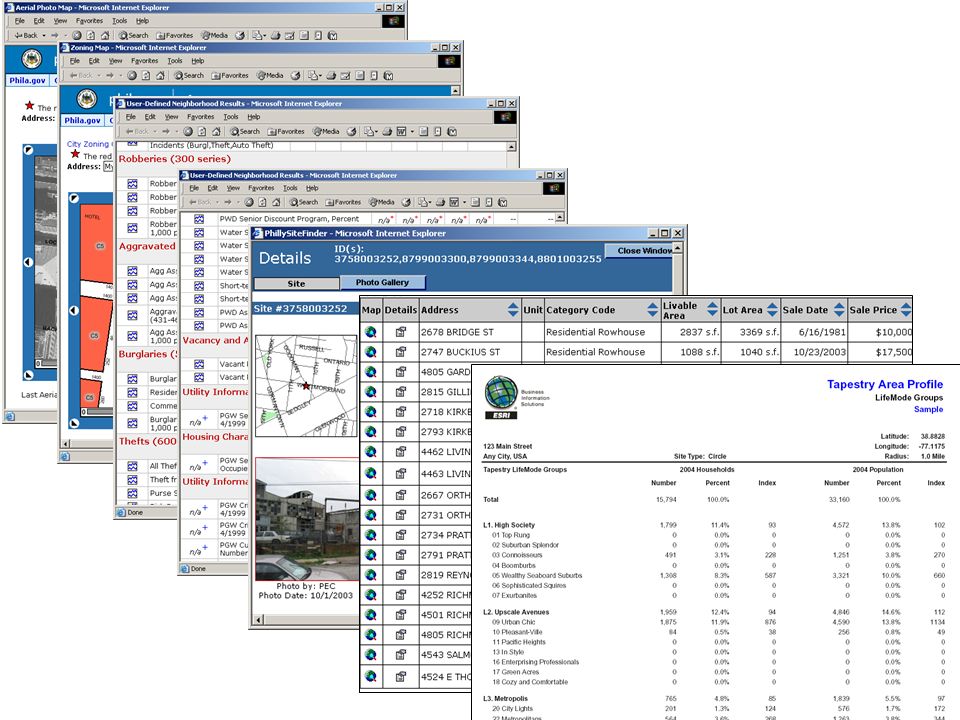Click Favorites button in Zoning Map toolbar
960x720 pixels.
point(230,75)
